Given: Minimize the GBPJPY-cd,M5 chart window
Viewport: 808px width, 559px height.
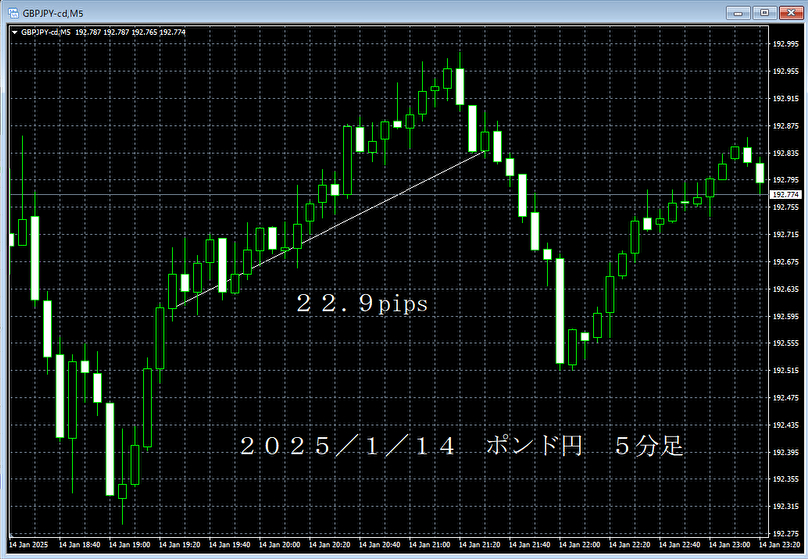Looking at the screenshot, I should [738, 13].
